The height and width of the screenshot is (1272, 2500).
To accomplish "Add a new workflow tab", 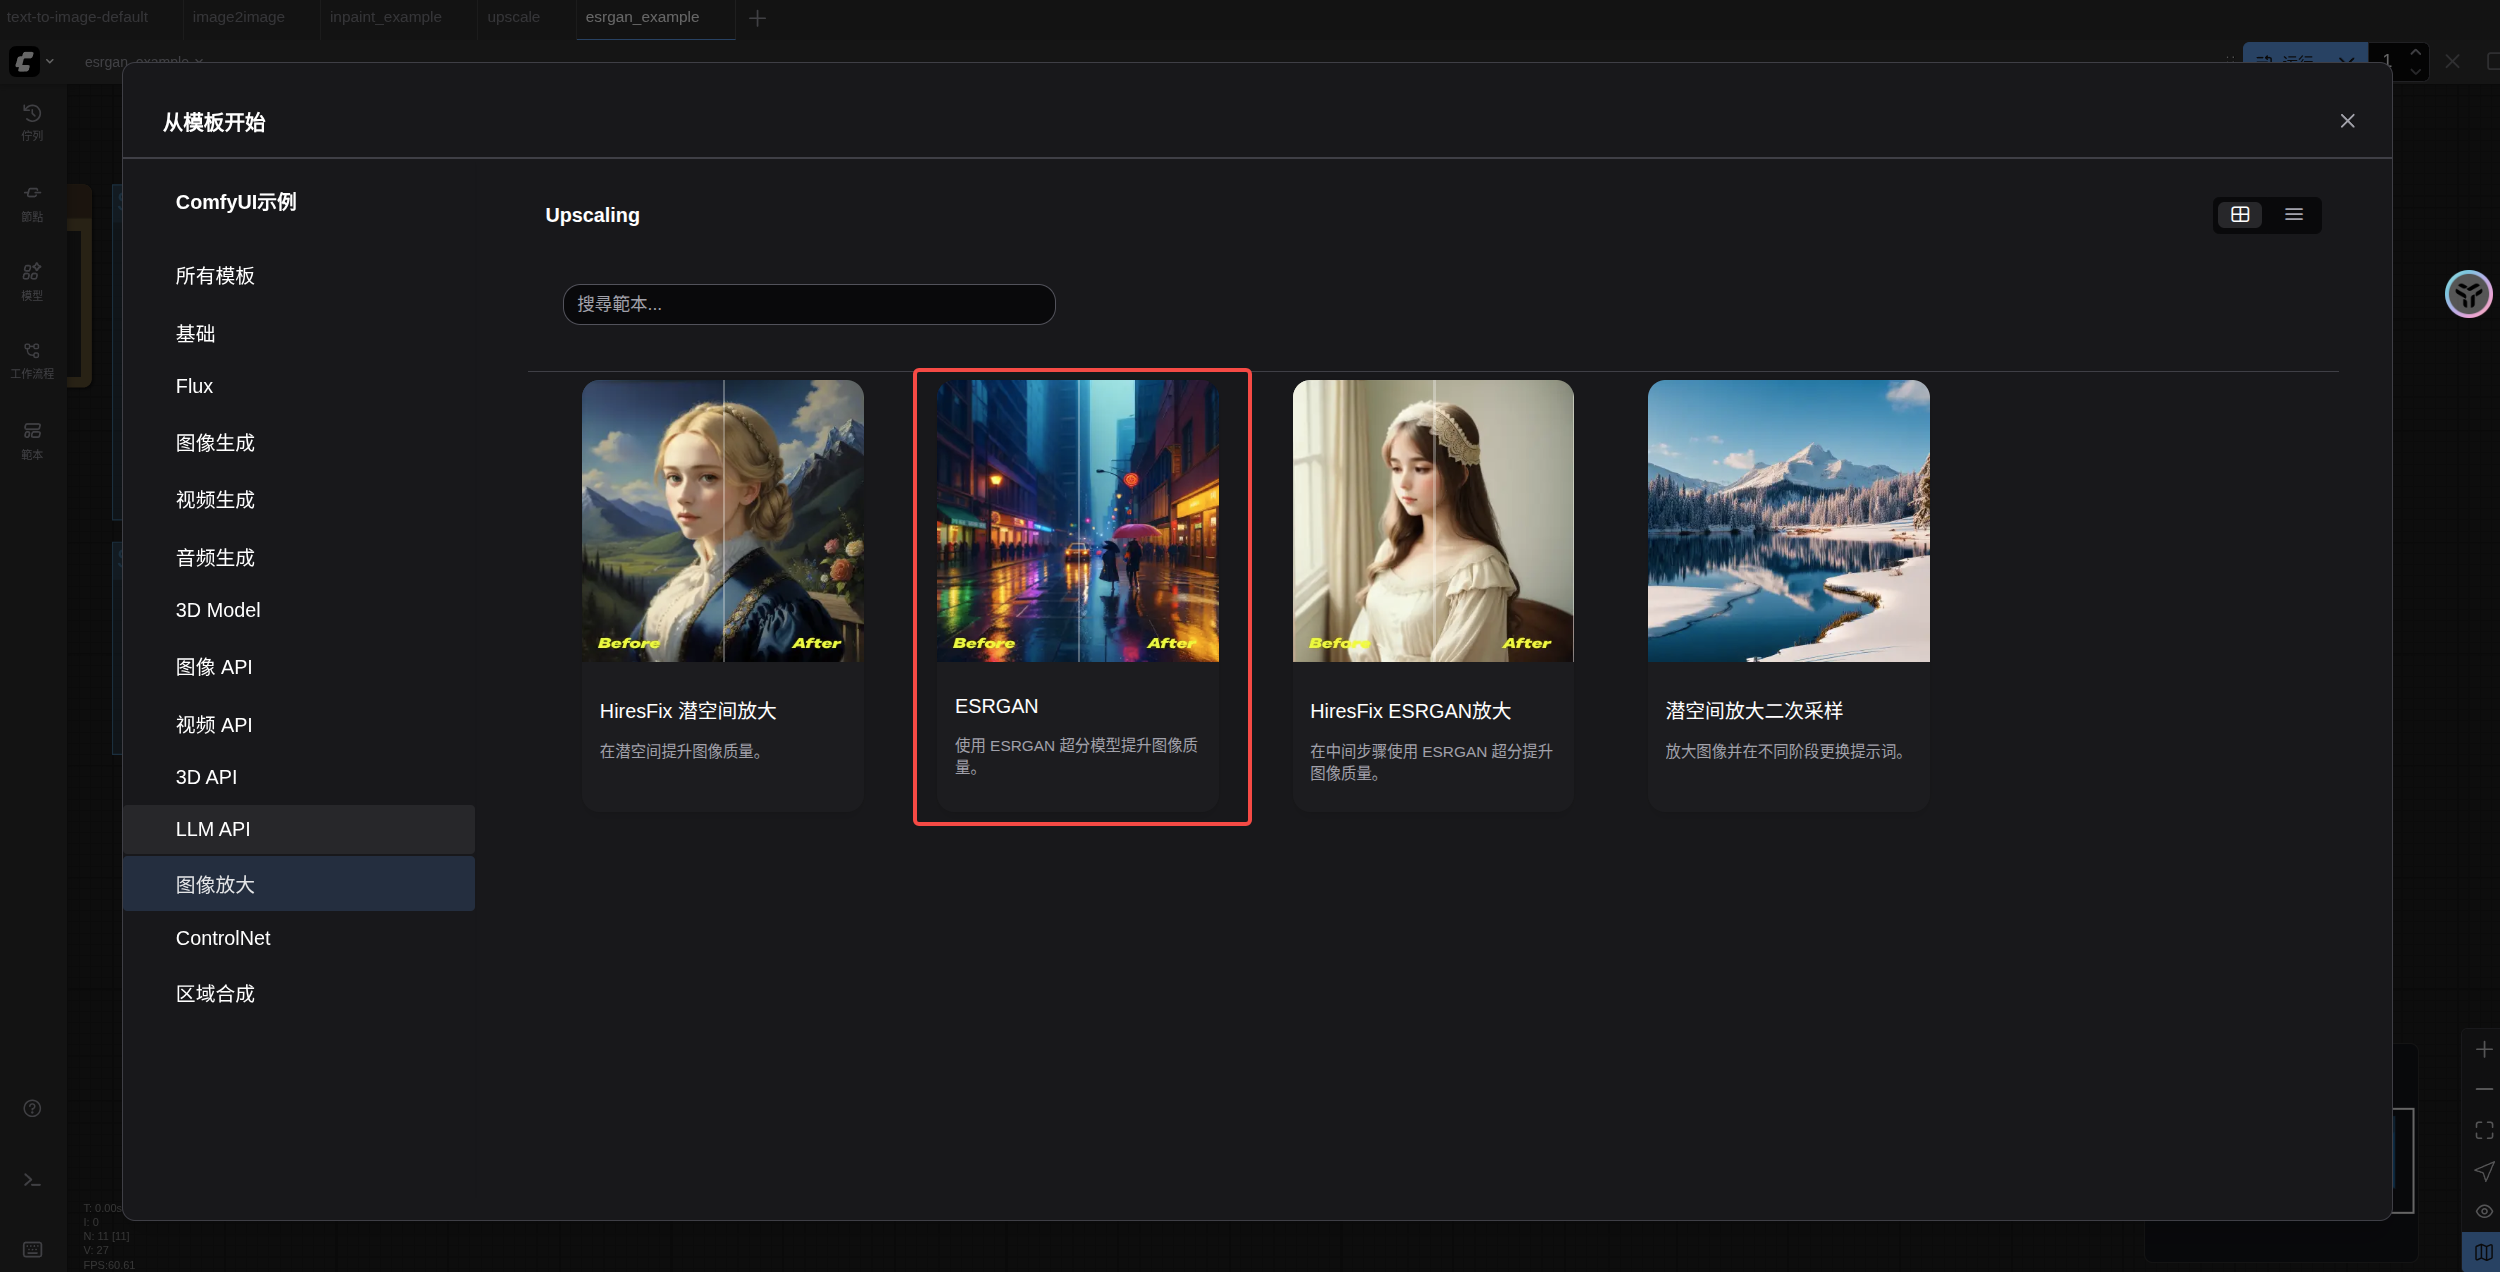I will pyautogui.click(x=757, y=18).
